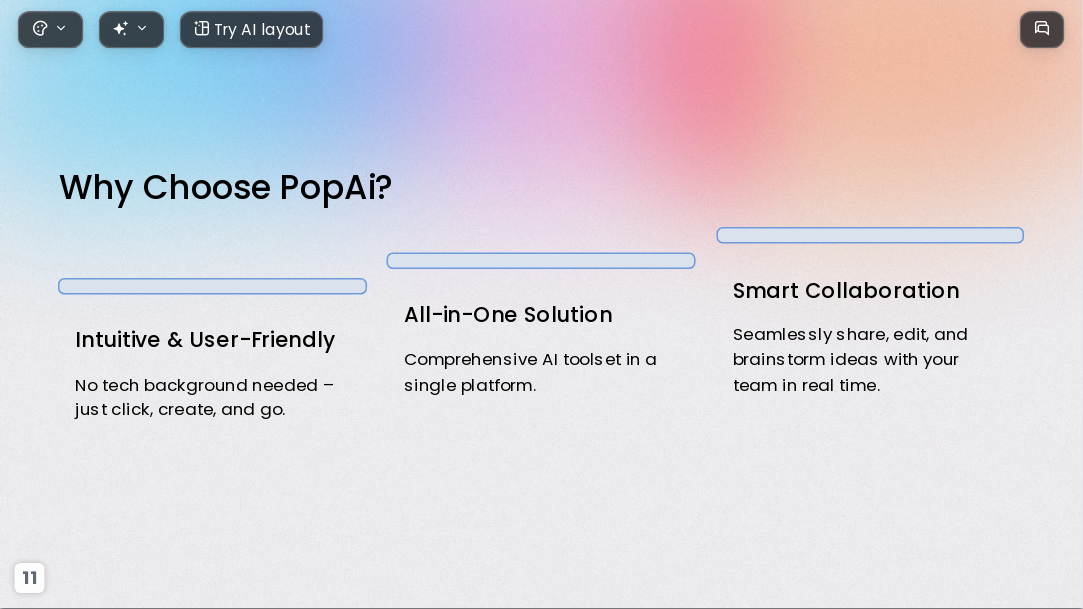Select bar above Smart Collaboration
The image size is (1083, 609).
[x=870, y=235]
